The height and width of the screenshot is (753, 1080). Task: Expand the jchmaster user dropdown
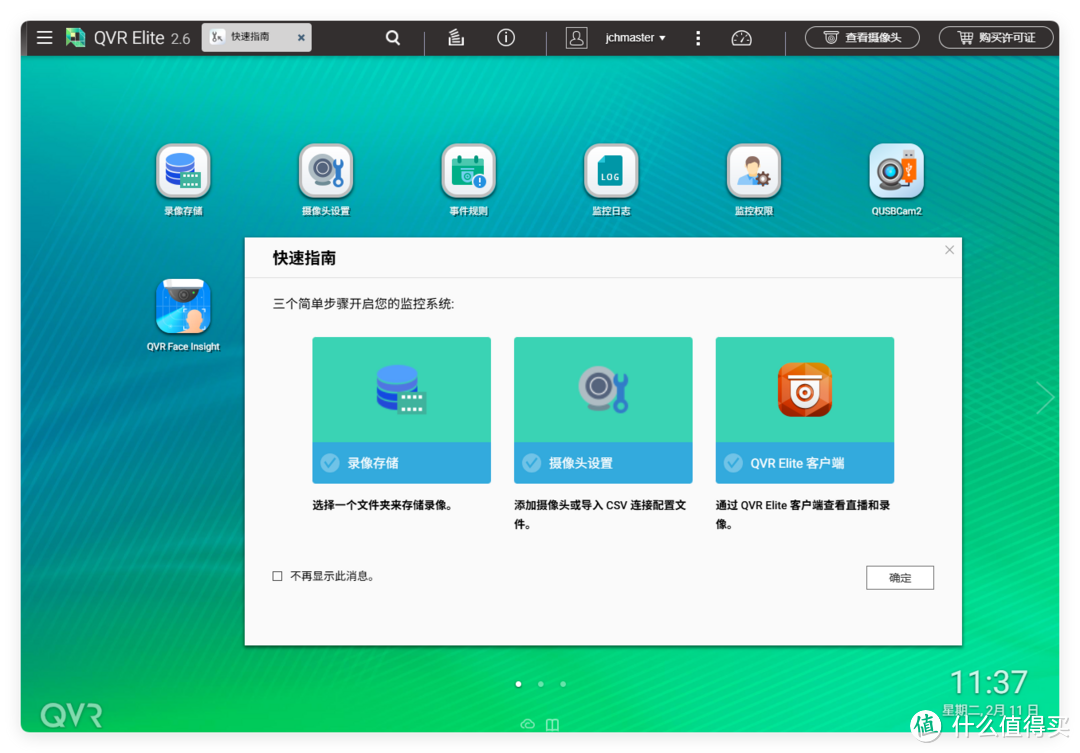[635, 38]
